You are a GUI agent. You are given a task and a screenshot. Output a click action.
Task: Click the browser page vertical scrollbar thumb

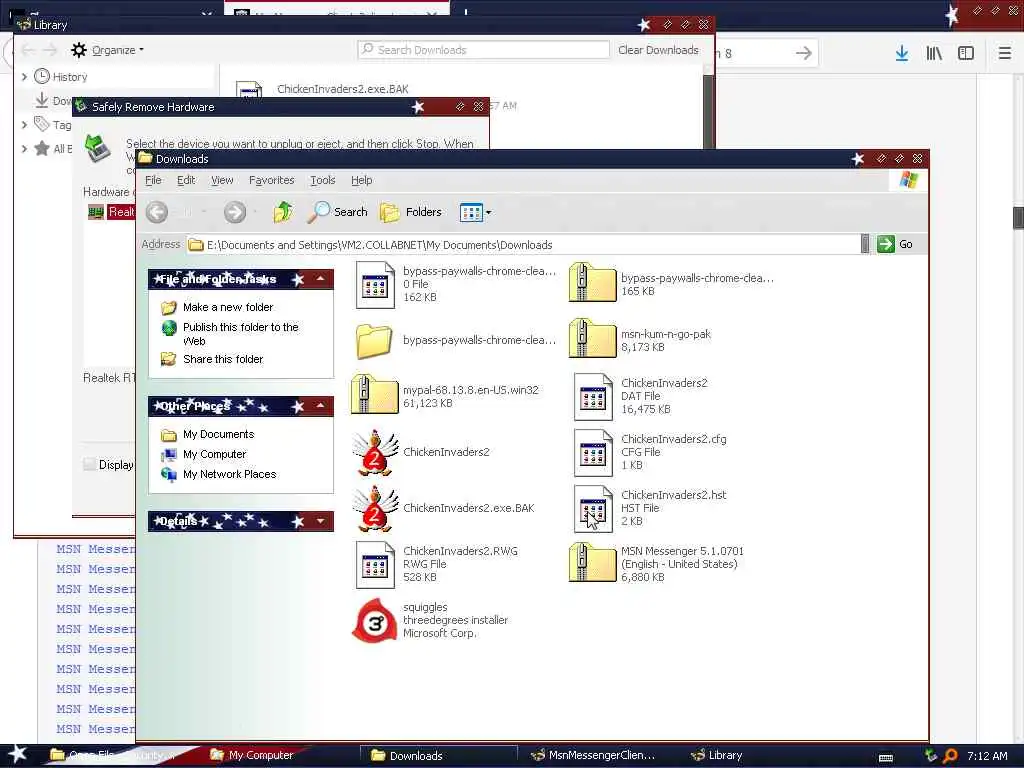(1018, 217)
